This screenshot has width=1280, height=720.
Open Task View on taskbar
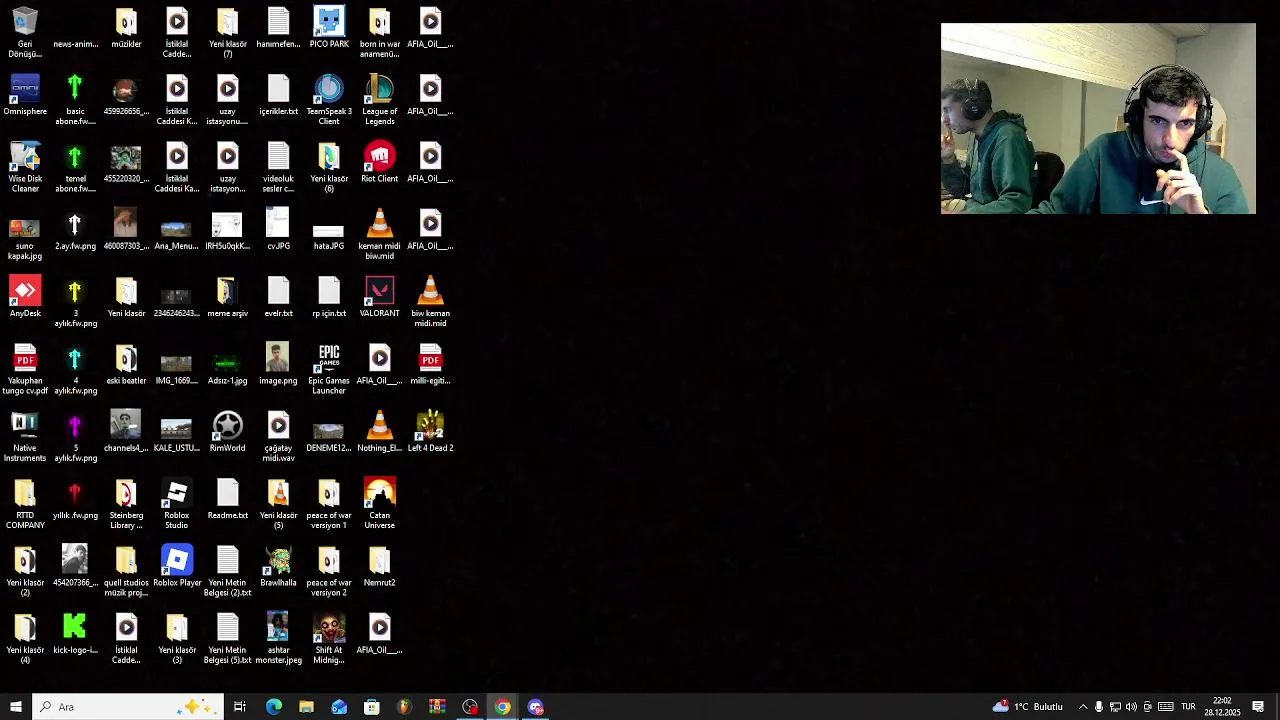point(240,707)
